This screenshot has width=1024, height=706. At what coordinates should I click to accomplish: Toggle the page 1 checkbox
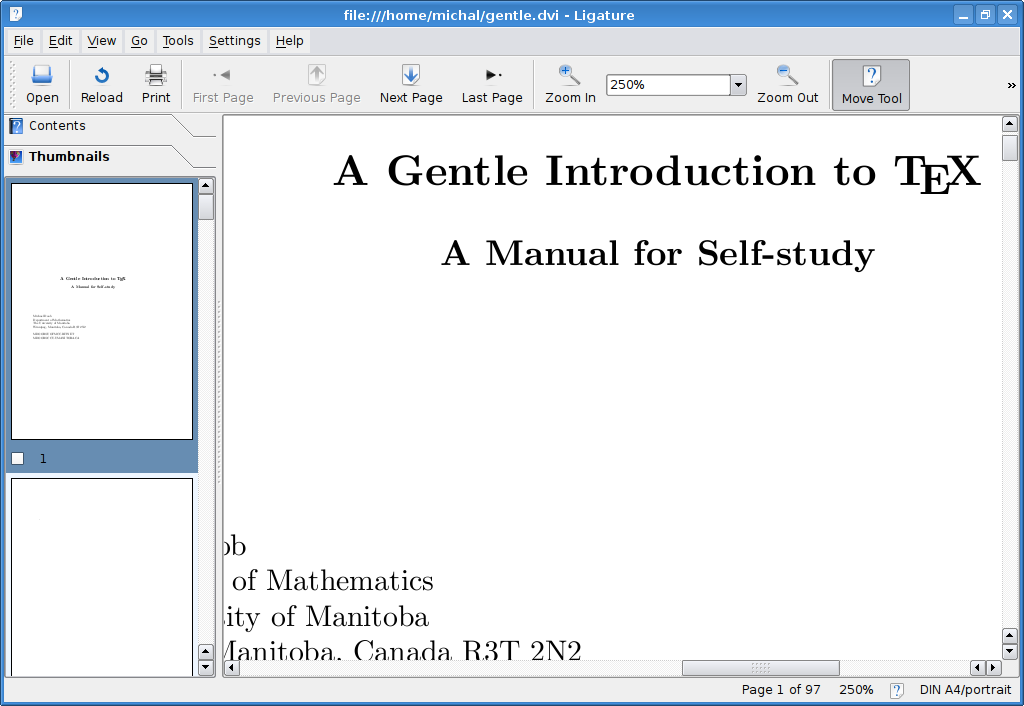18,458
